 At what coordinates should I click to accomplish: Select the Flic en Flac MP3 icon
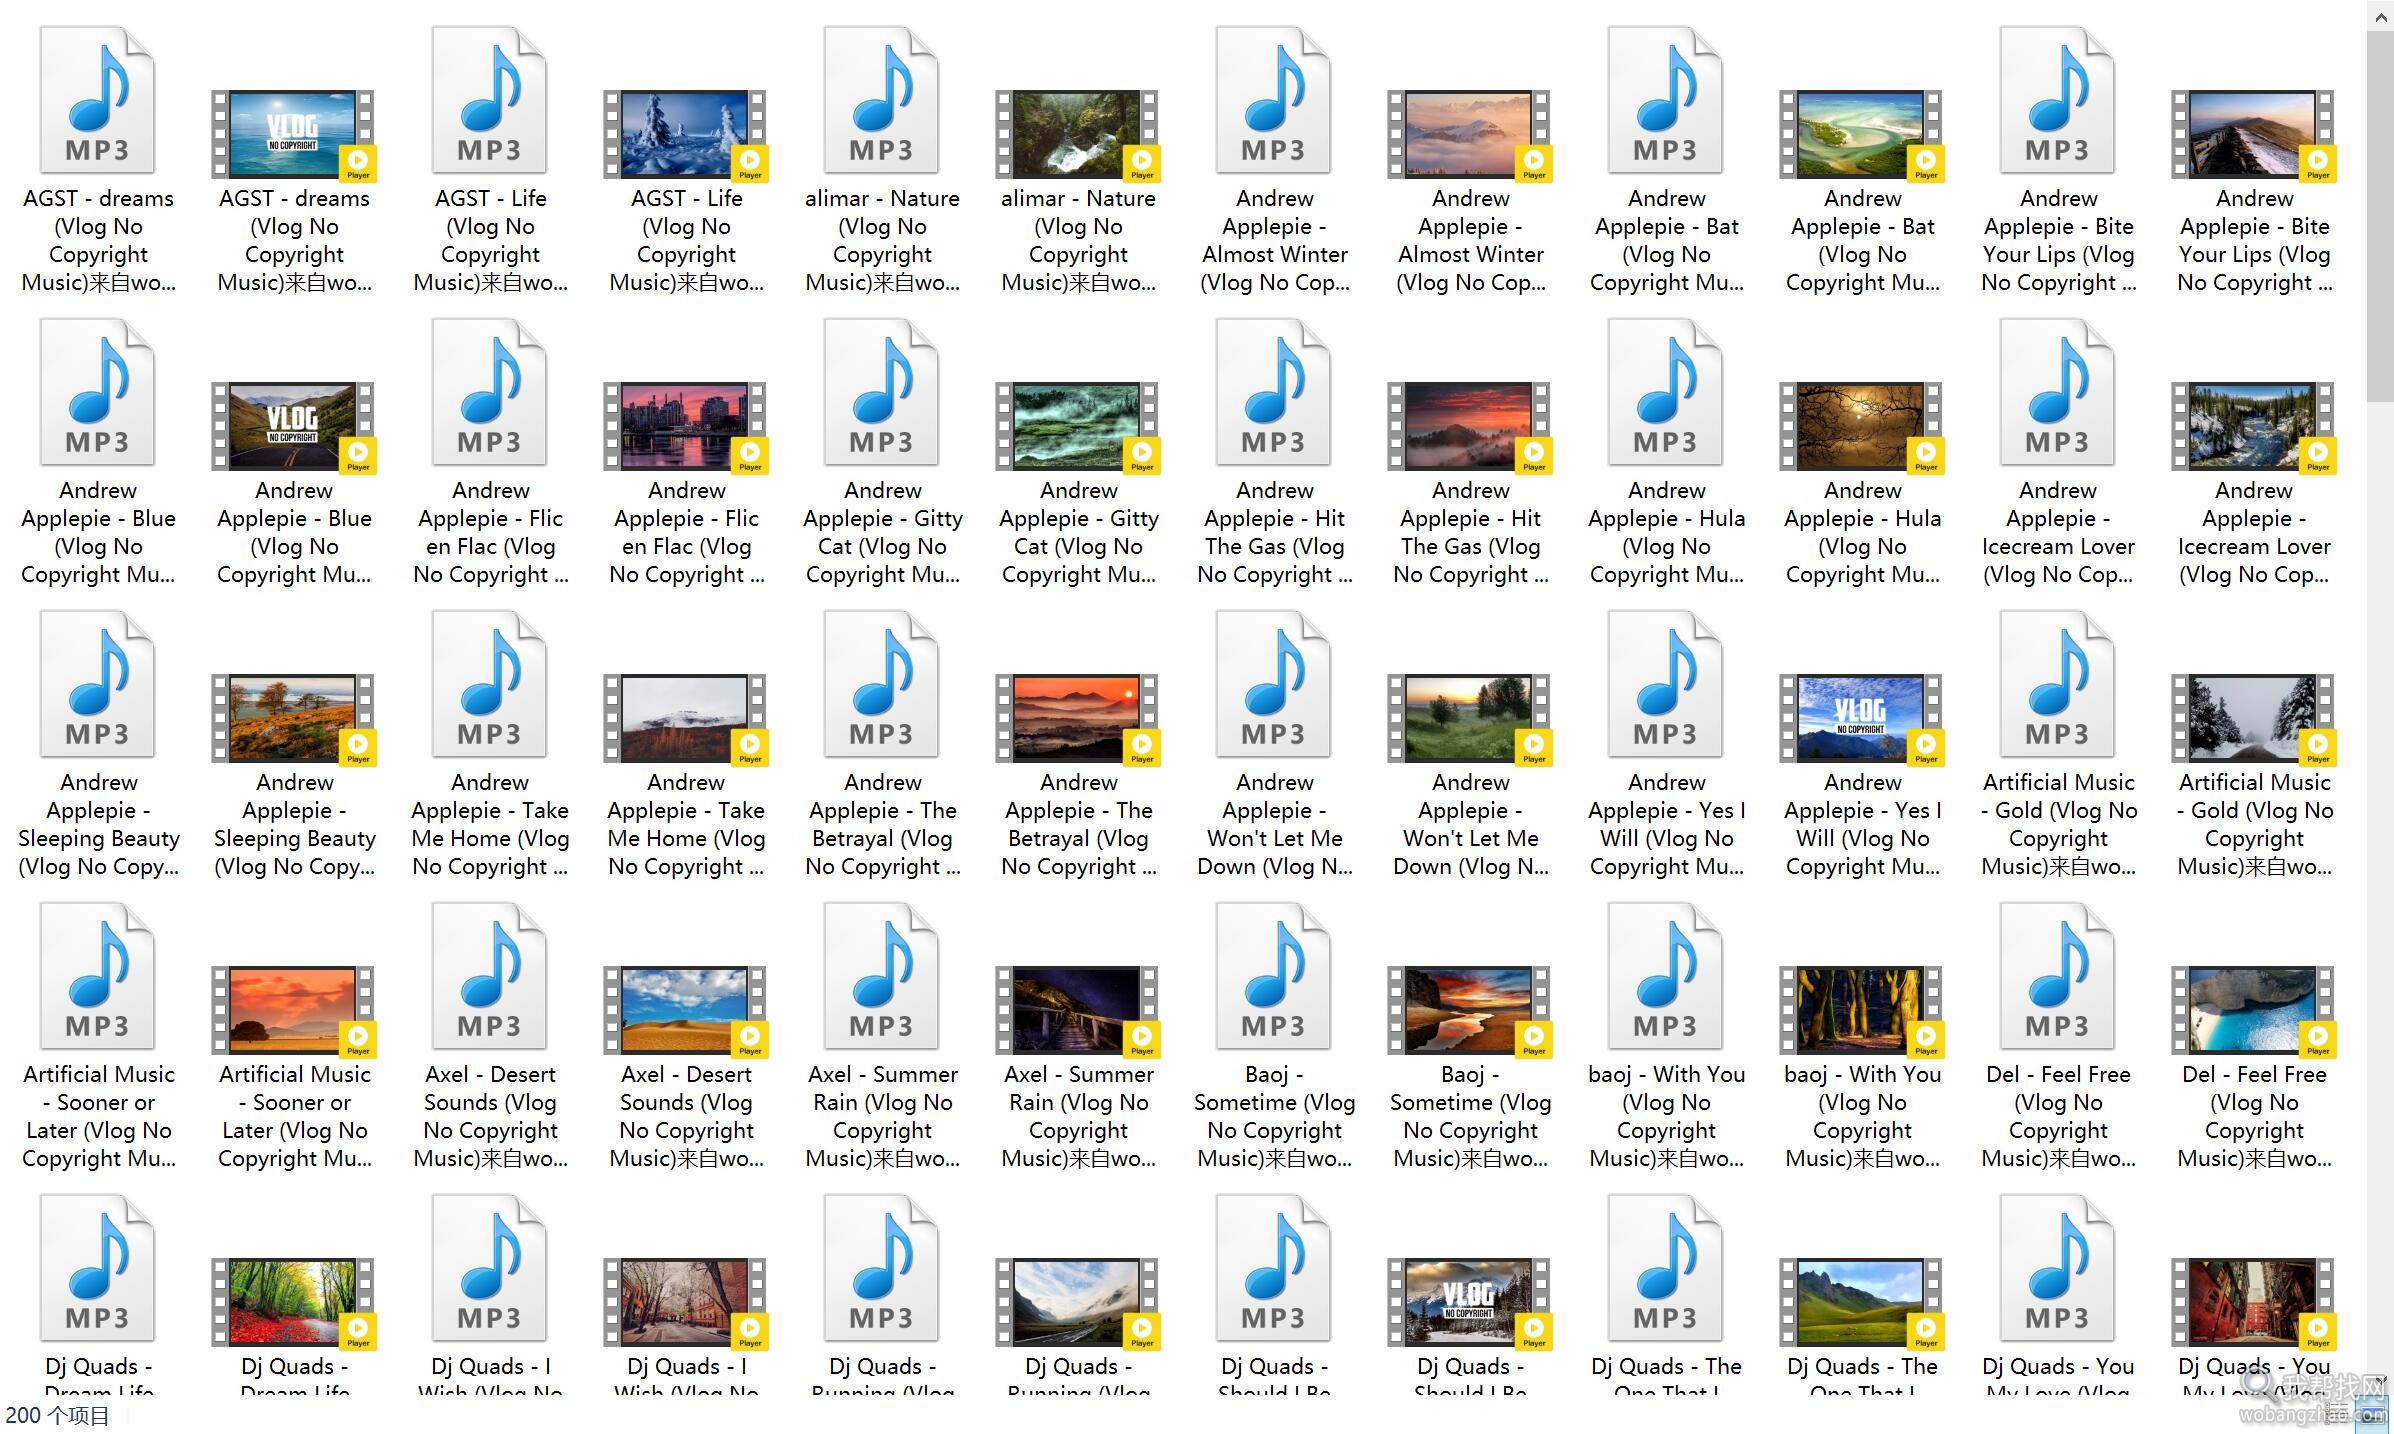489,392
